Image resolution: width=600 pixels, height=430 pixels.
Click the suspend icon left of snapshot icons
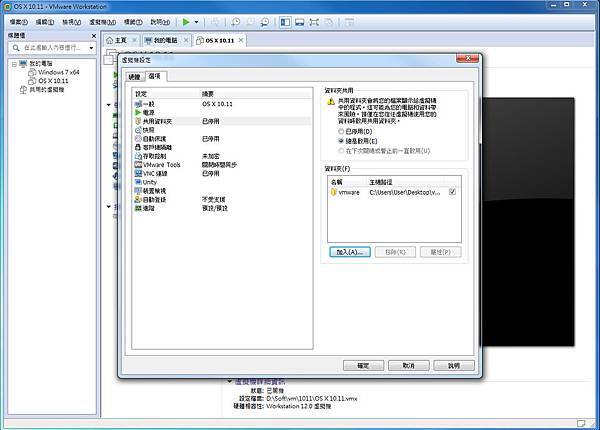pyautogui.click(x=215, y=22)
